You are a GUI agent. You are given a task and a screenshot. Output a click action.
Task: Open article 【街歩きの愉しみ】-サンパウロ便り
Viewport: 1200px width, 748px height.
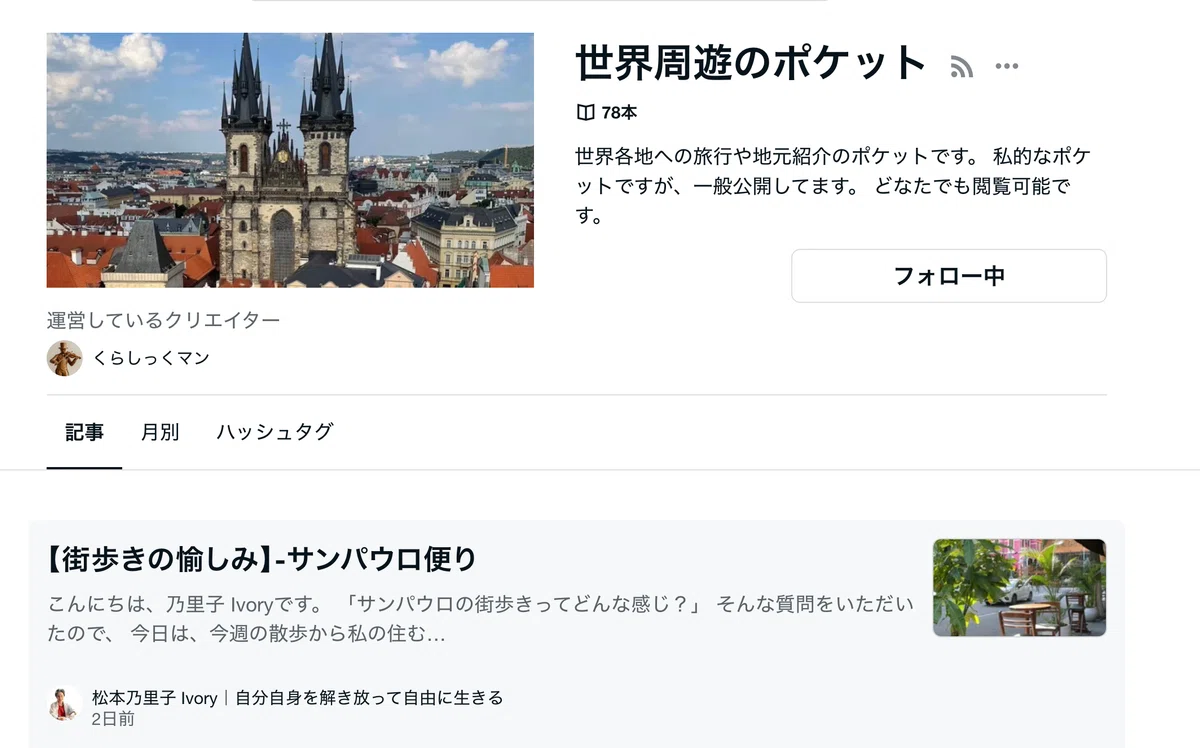click(262, 559)
